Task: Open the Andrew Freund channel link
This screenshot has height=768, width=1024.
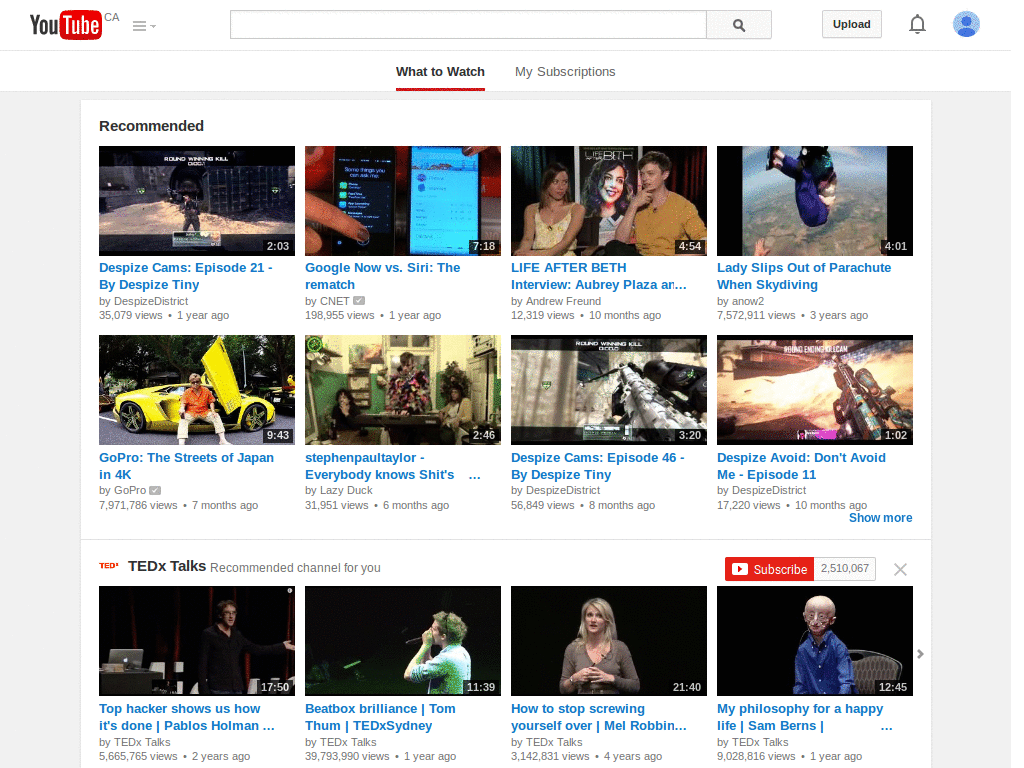Action: (563, 301)
